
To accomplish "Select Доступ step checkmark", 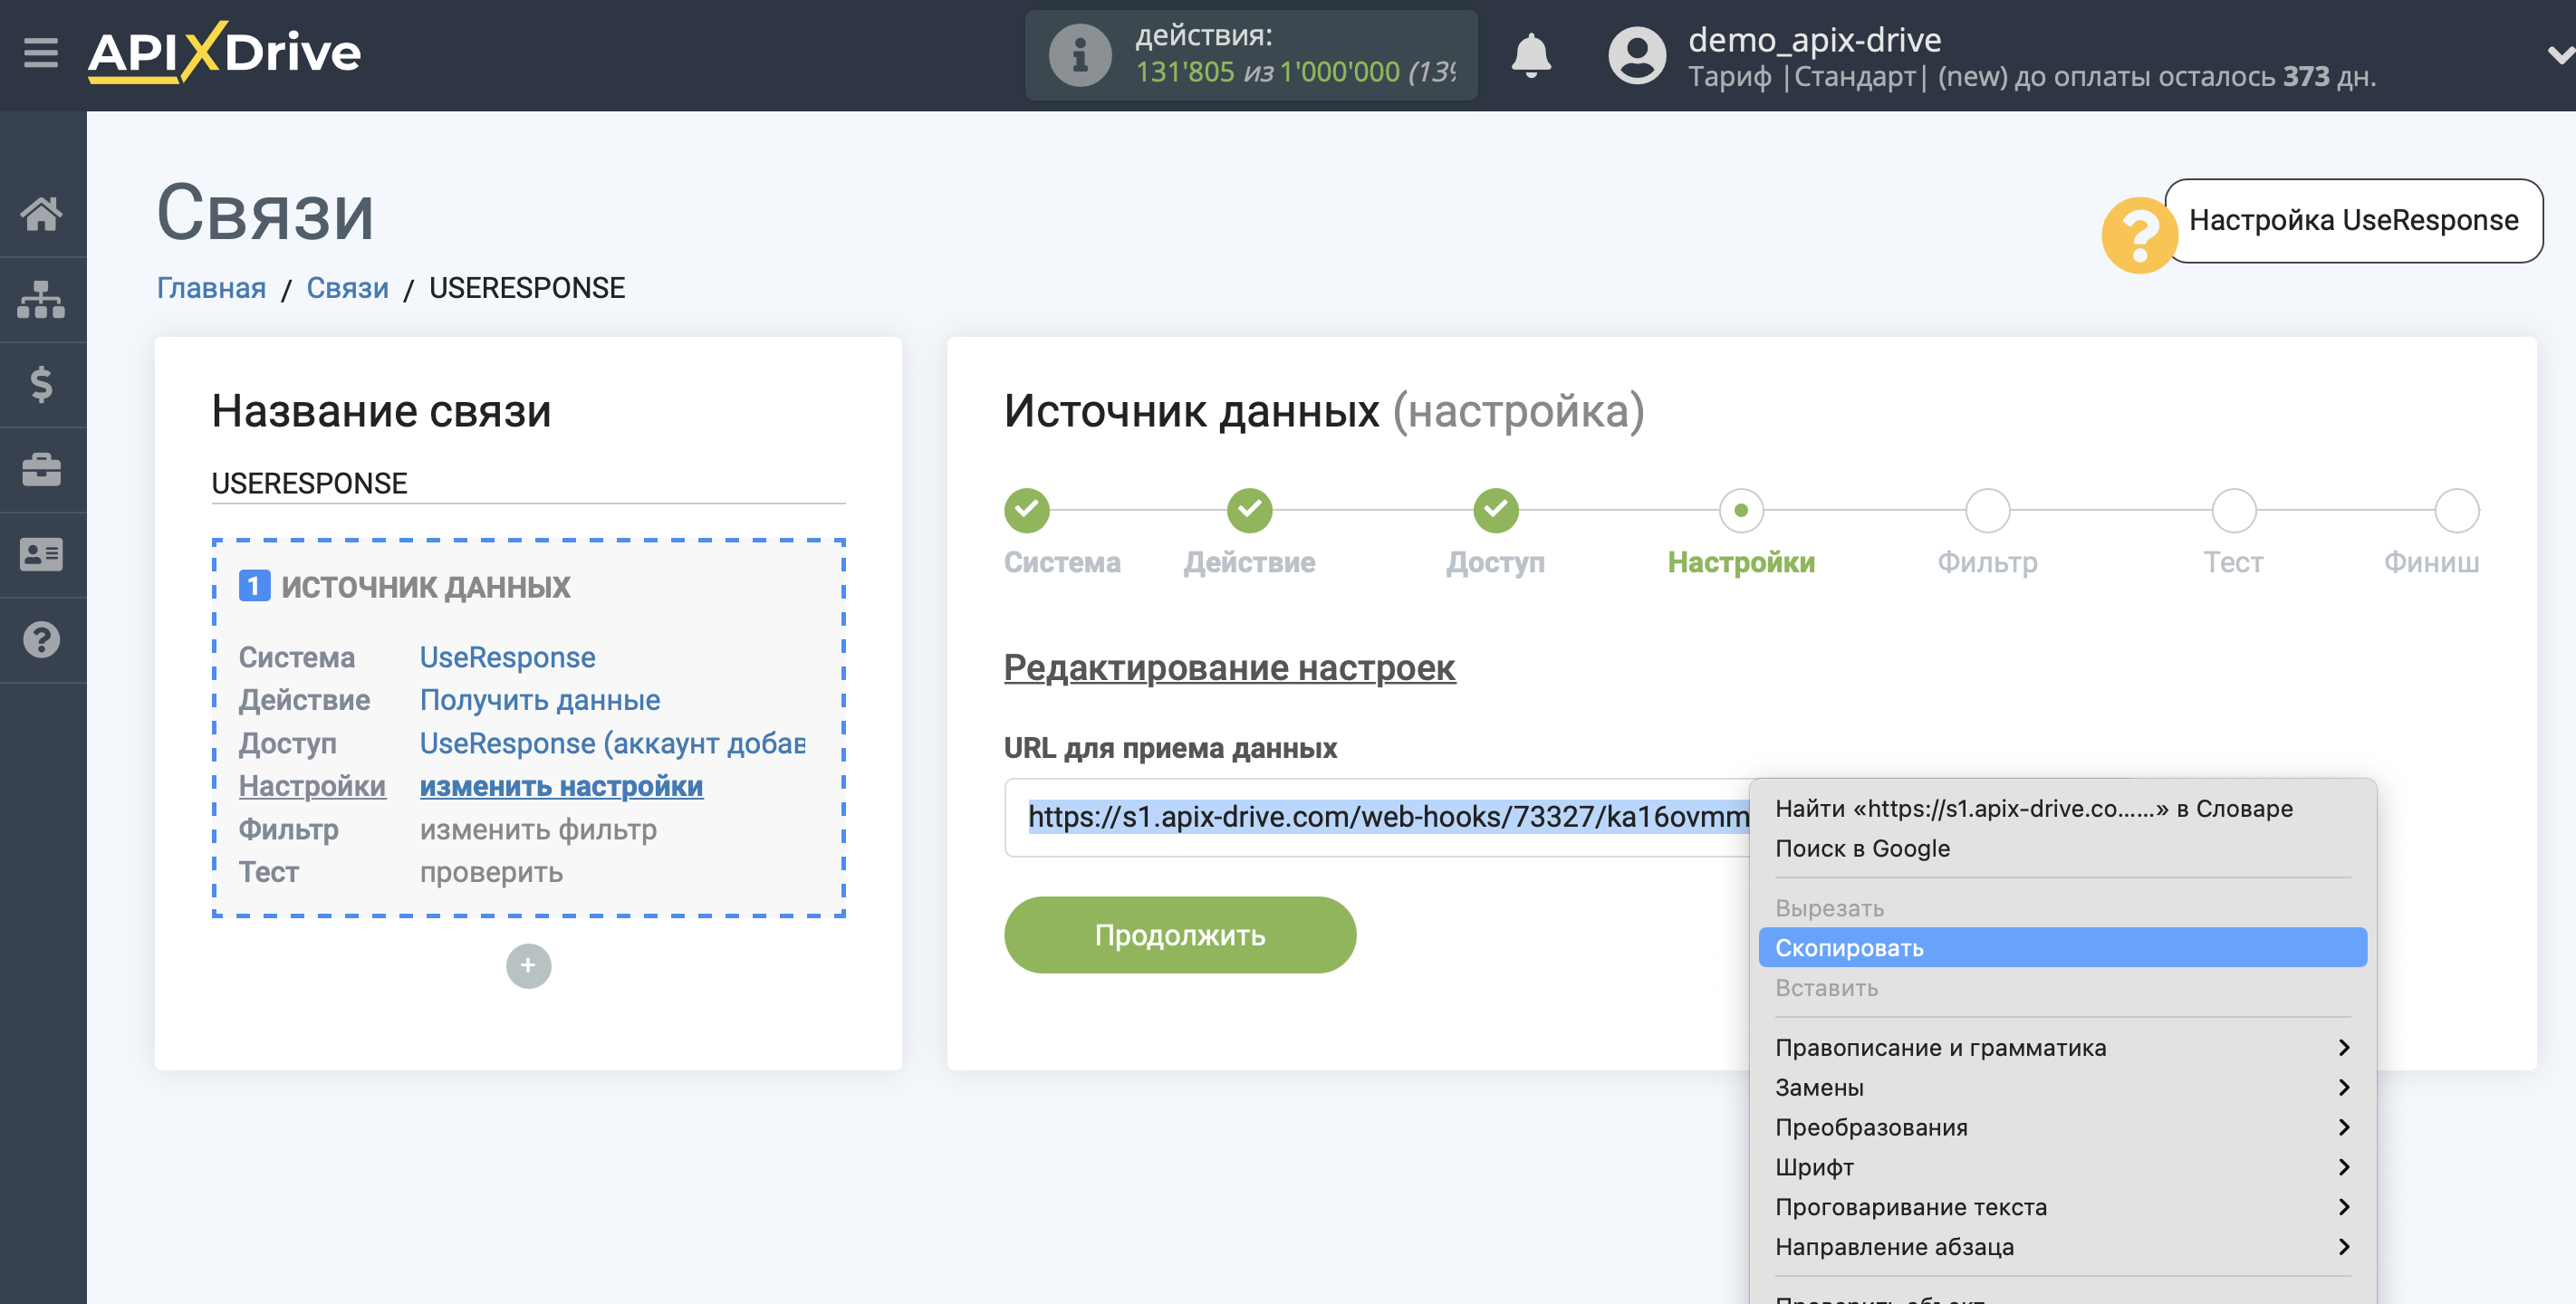I will 1495,510.
